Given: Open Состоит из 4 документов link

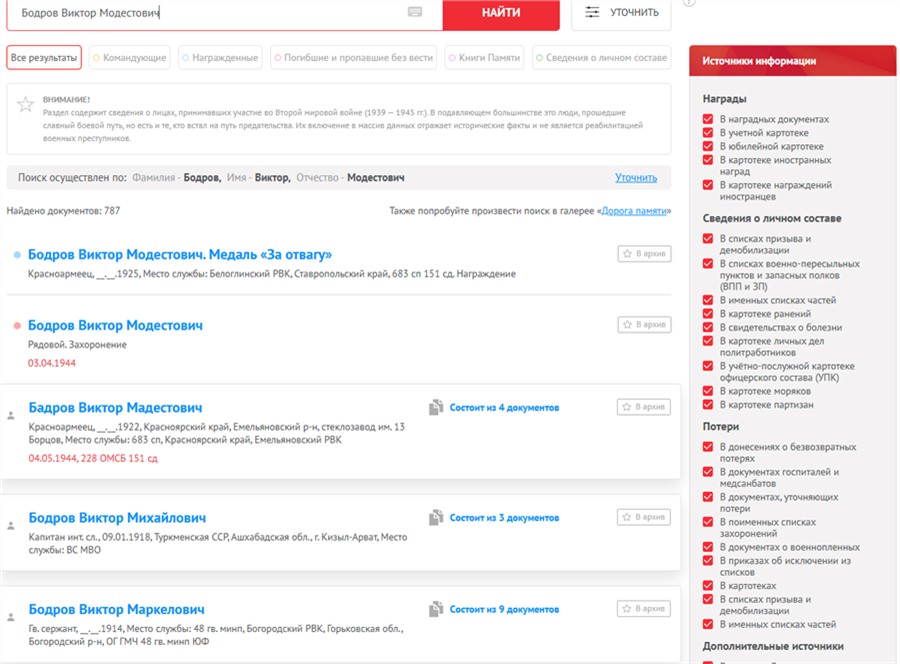Looking at the screenshot, I should pyautogui.click(x=504, y=407).
